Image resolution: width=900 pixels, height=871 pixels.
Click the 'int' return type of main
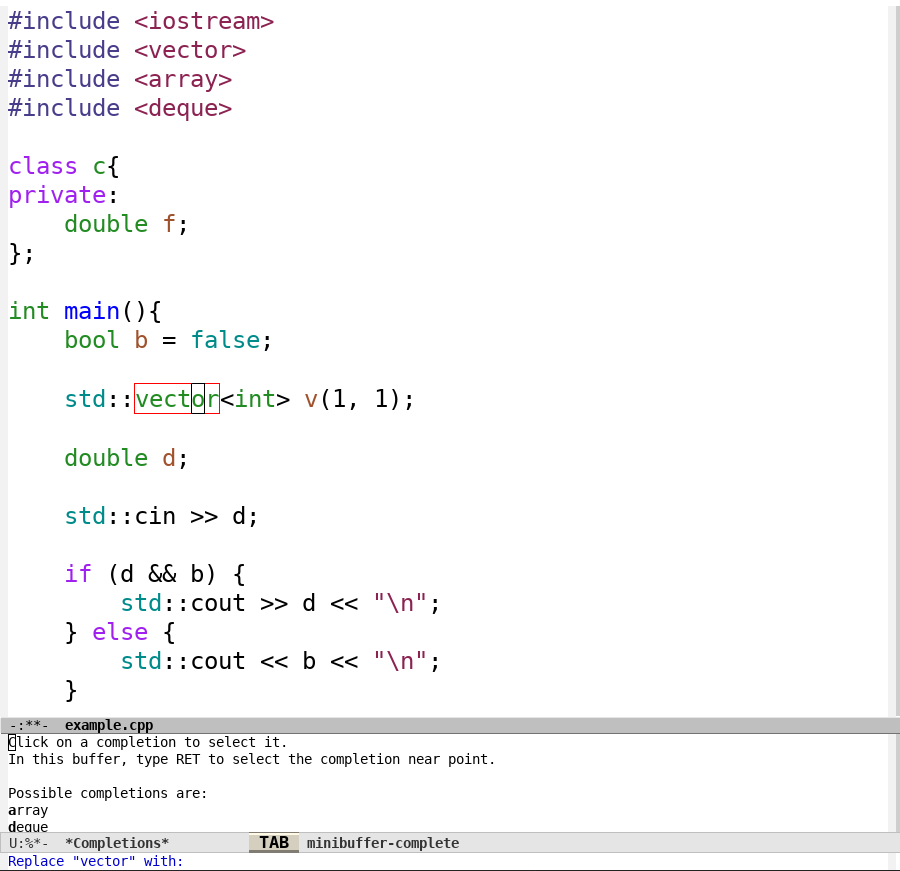tap(29, 311)
